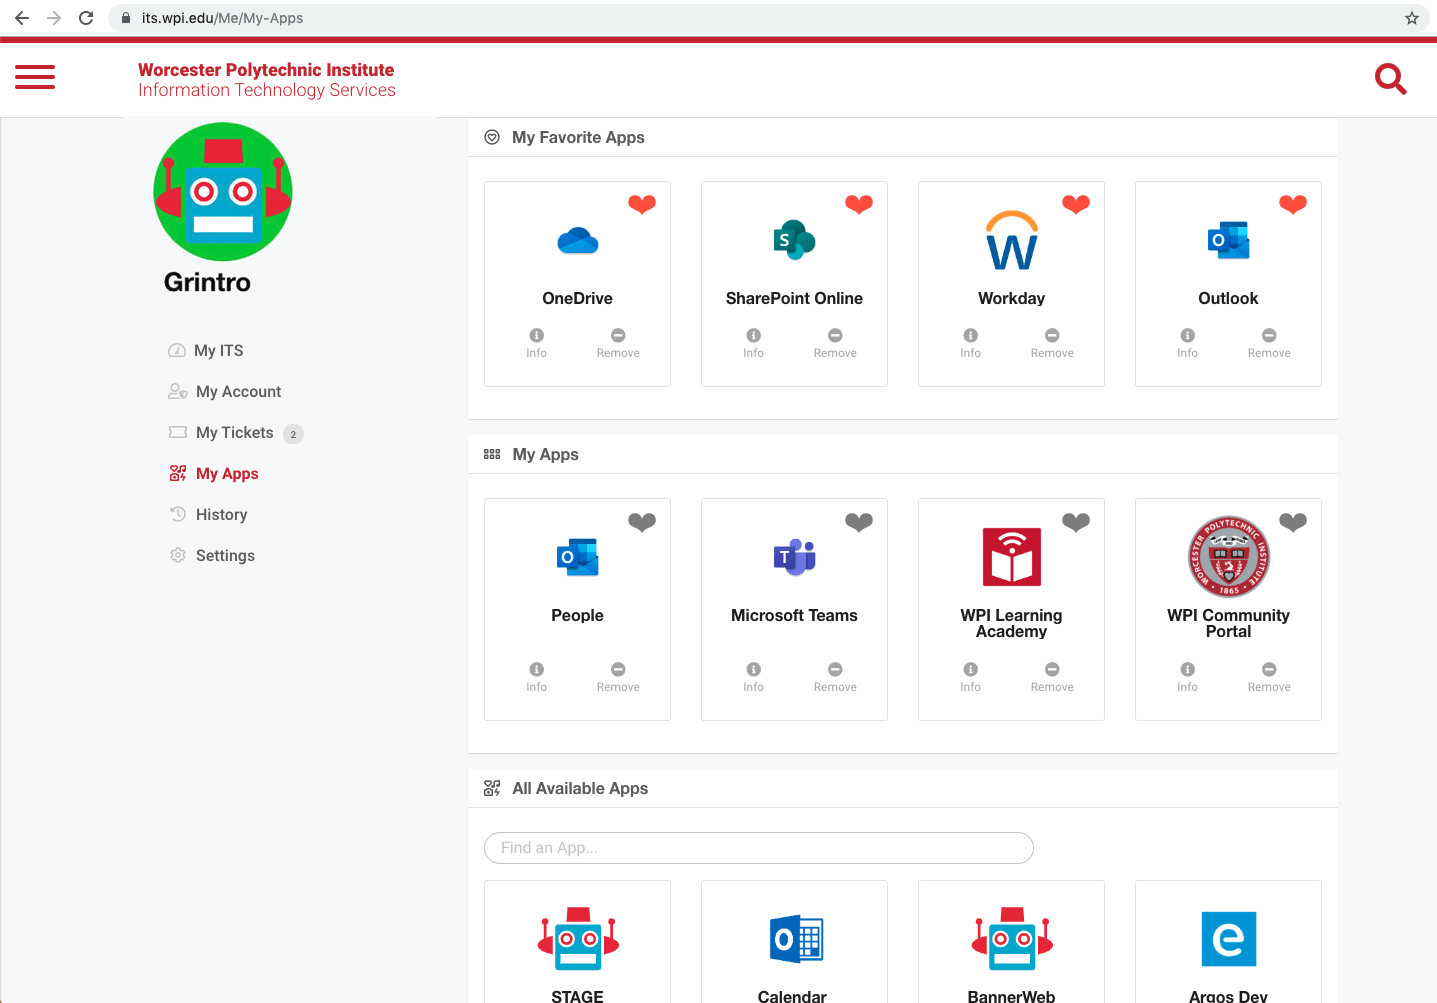Remove WPI Learning Academy app
This screenshot has height=1003, width=1437.
point(1052,677)
